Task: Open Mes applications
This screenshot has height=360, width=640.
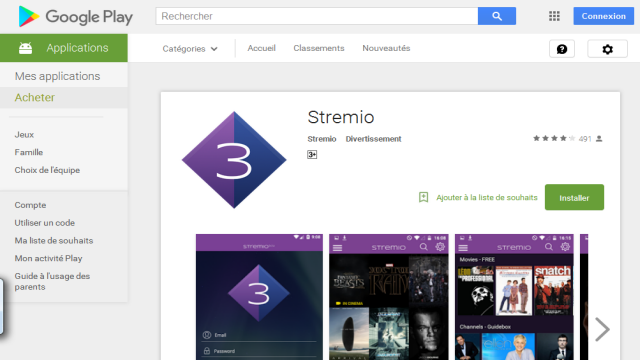Action: tap(57, 76)
